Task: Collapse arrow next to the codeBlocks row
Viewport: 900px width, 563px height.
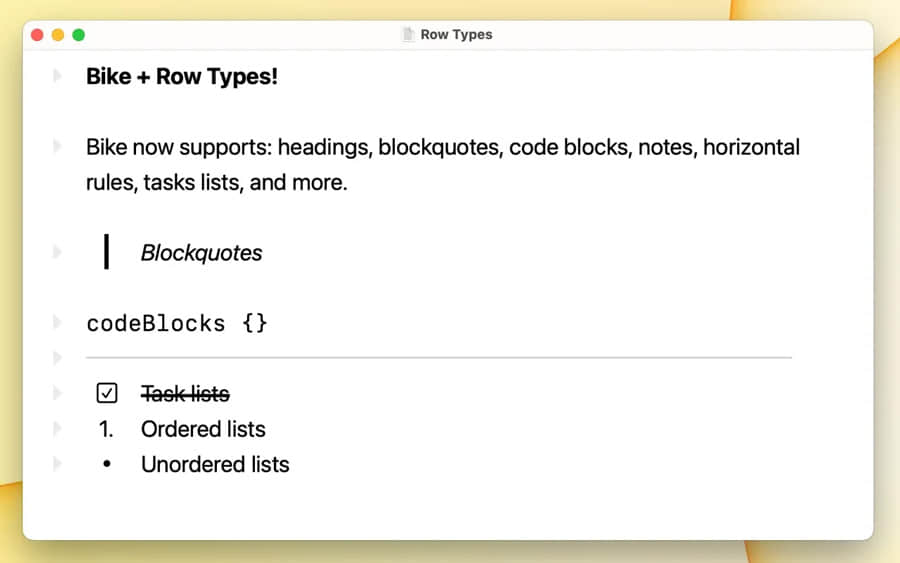Action: point(58,323)
